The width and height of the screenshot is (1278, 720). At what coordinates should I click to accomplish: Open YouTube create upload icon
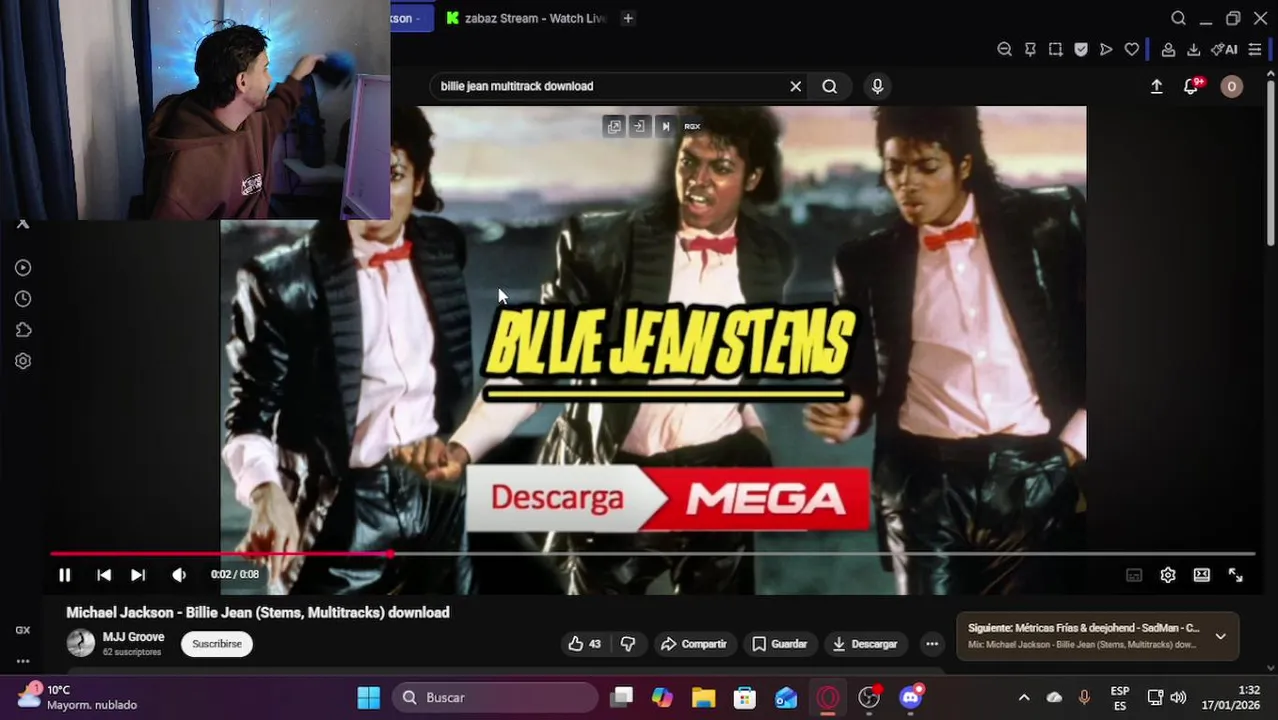coord(1156,87)
